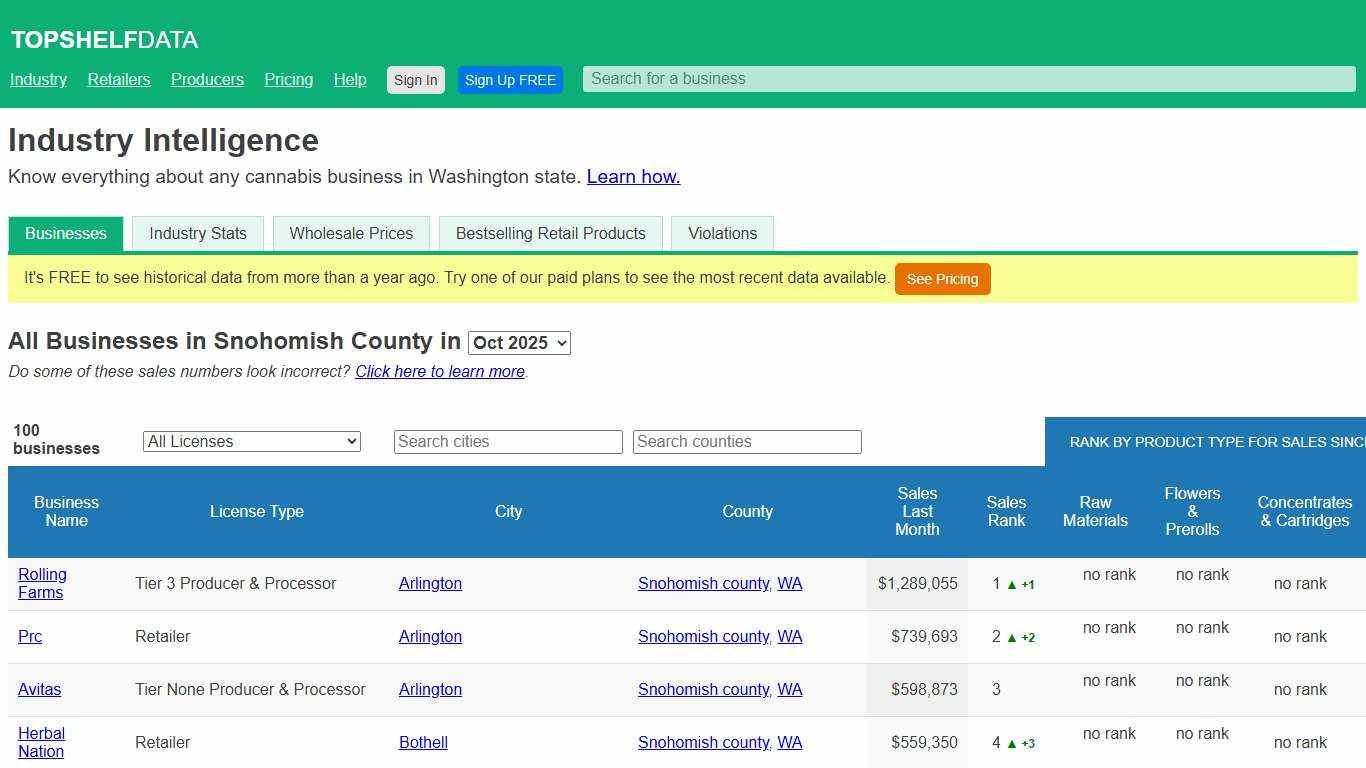Screen dimensions: 1366x768
Task: Click the See Pricing button
Action: [942, 279]
